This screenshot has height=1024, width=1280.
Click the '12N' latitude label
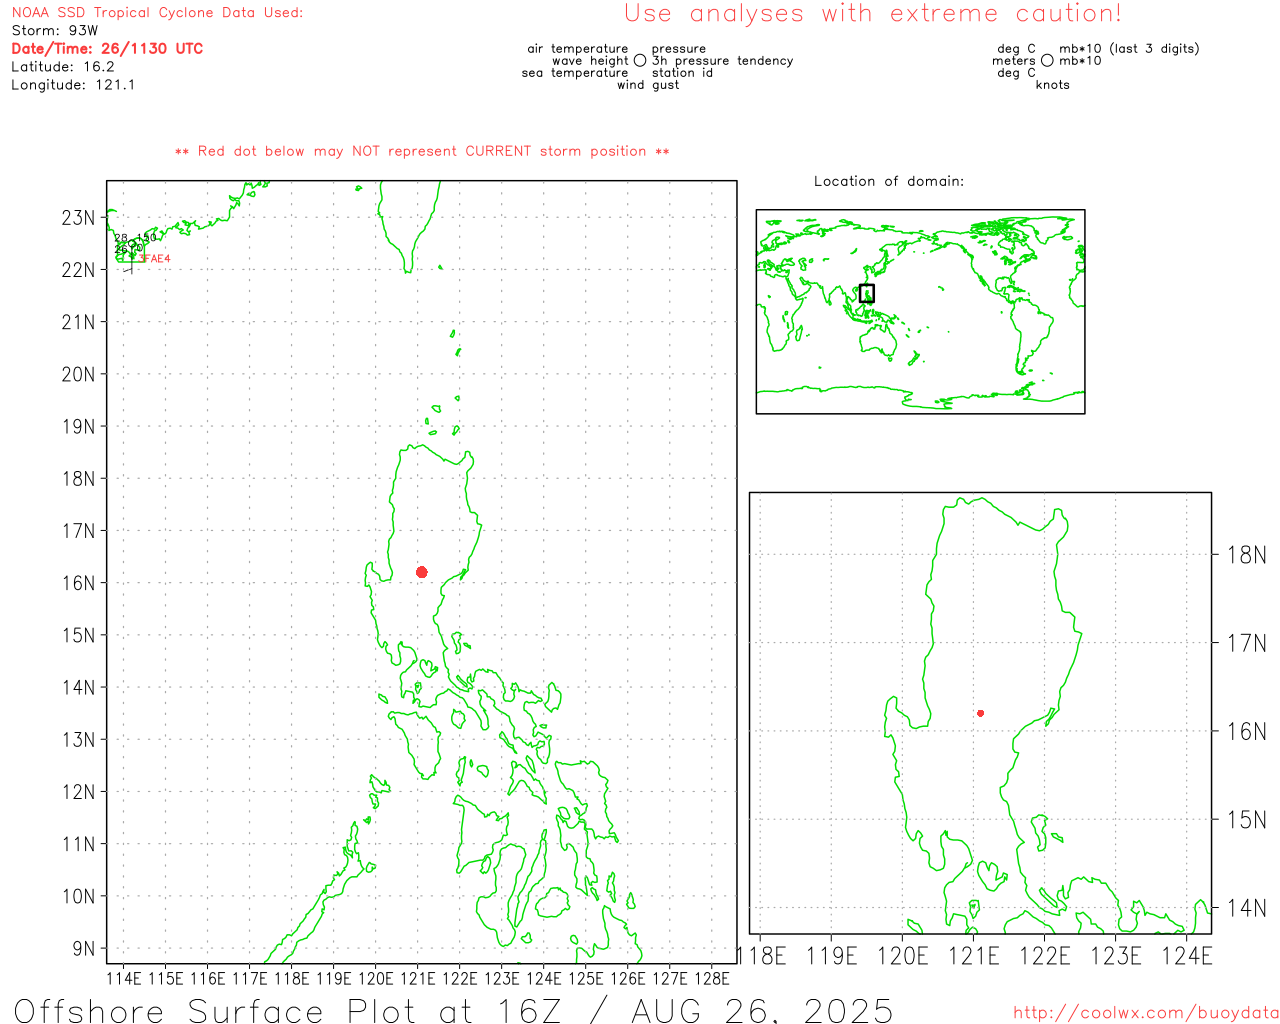pyautogui.click(x=78, y=792)
